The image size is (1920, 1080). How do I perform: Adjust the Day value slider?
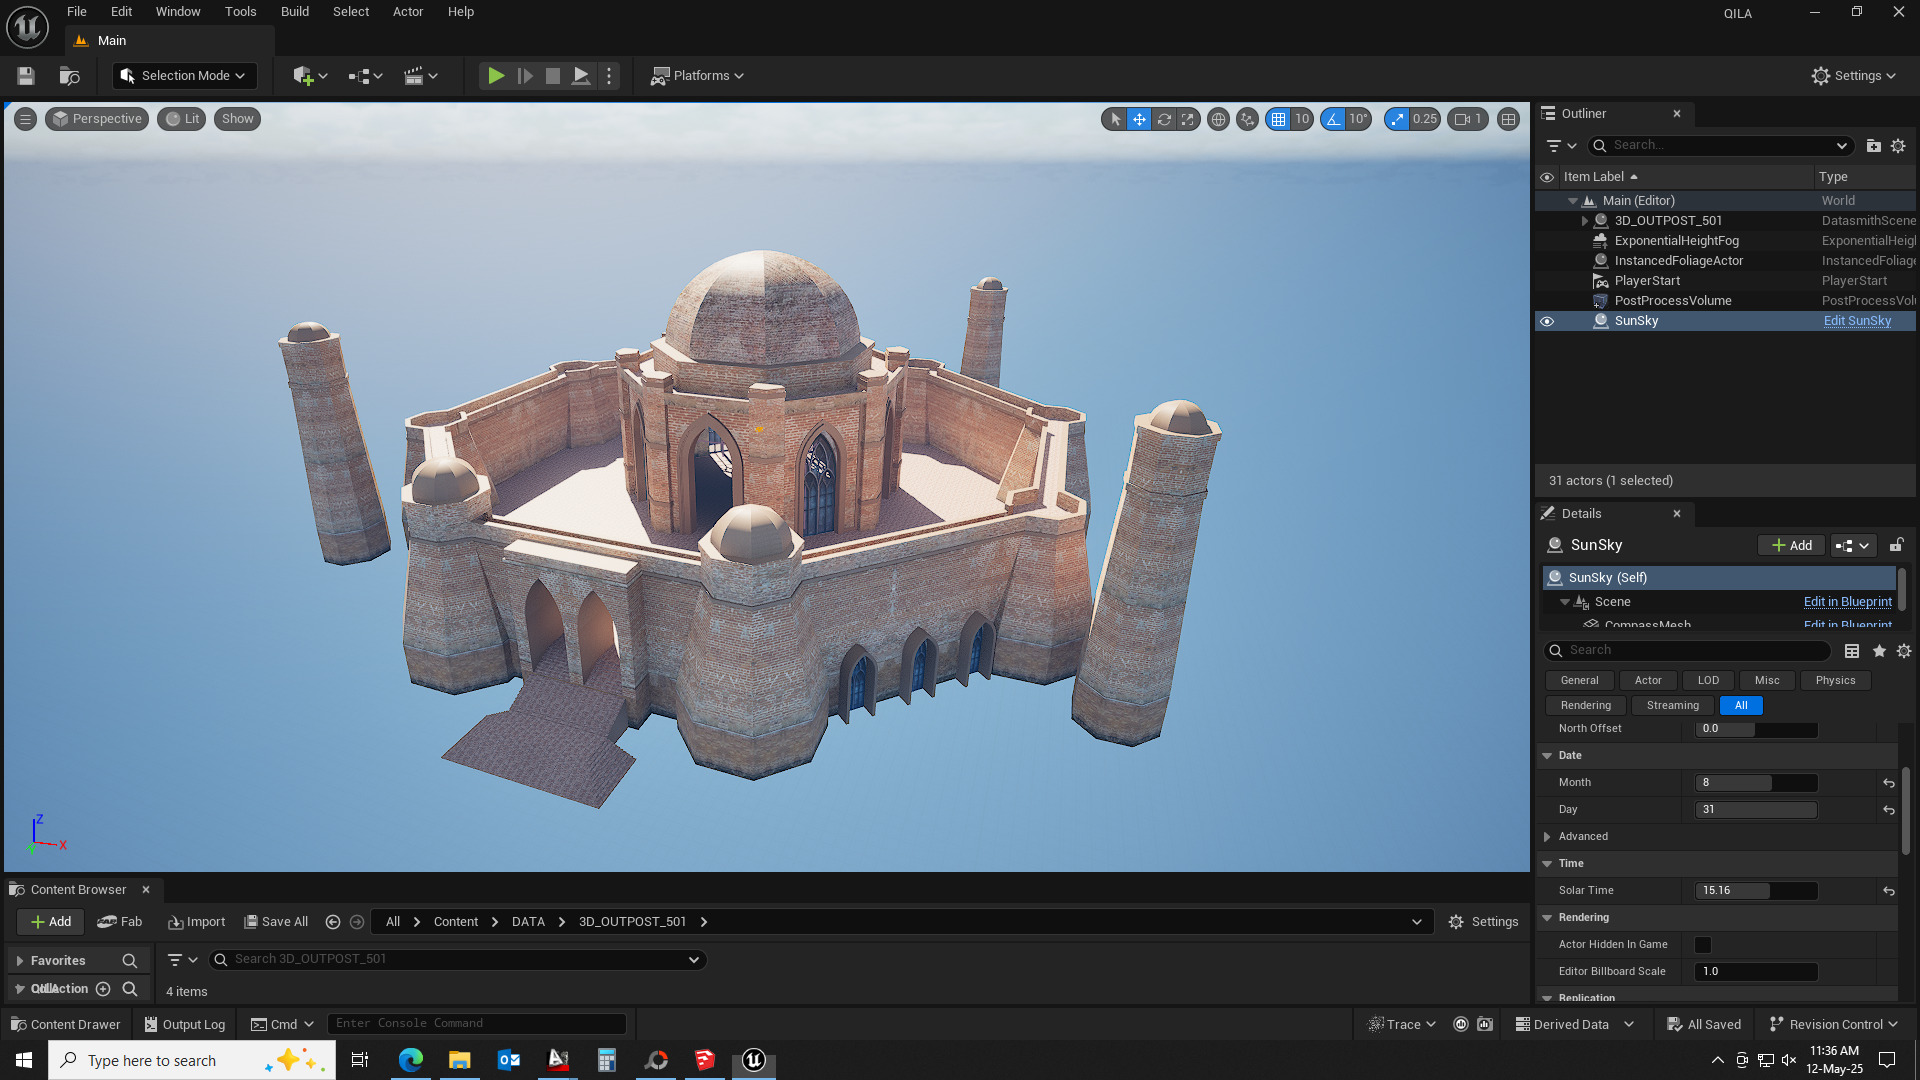[x=1756, y=810]
